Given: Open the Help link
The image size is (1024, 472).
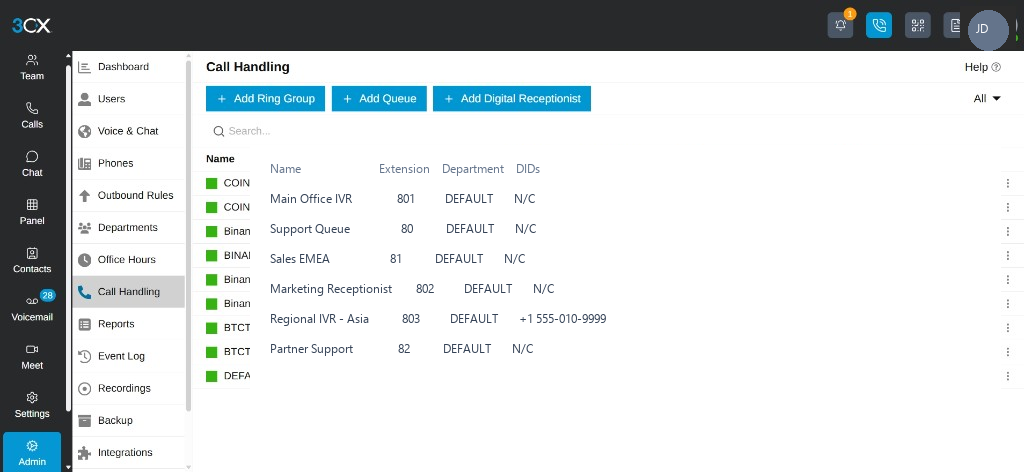Looking at the screenshot, I should click(x=982, y=67).
